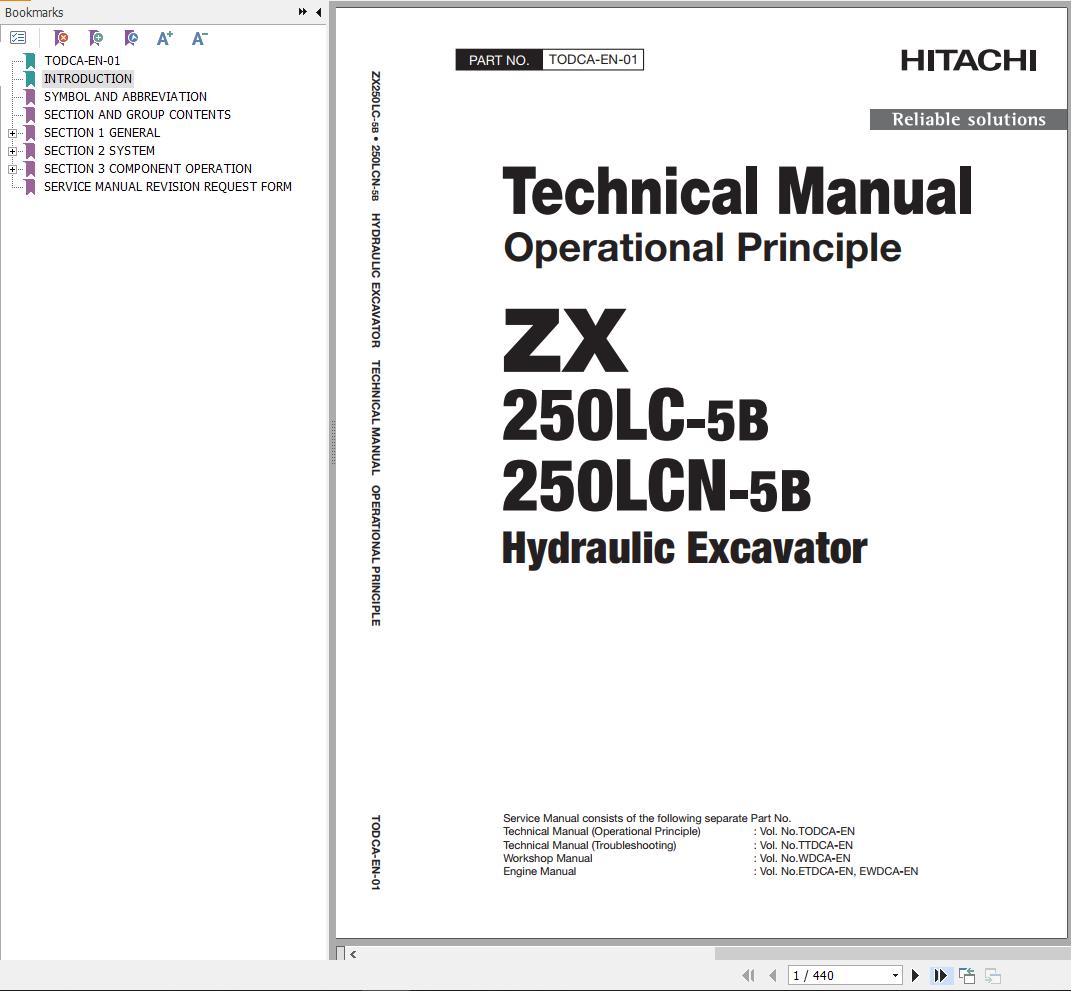Click the teal bookmark icon beside TODCA-EN-01
Screen dimensions: 1071x991
(30, 61)
